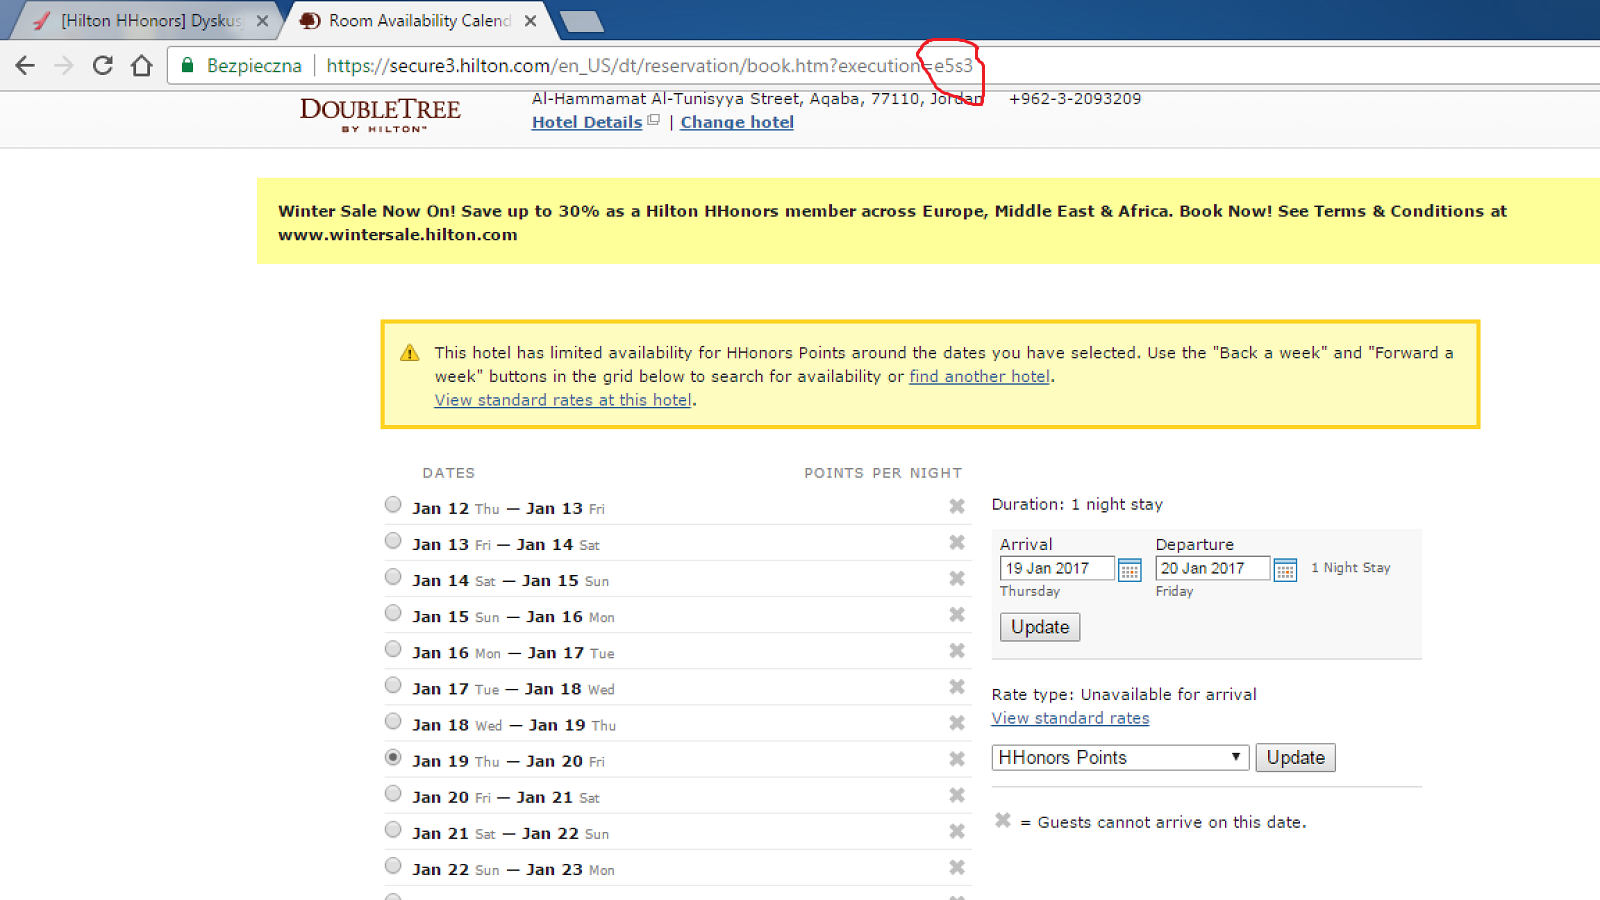Open the Departure date calendar icon
This screenshot has height=900, width=1600.
1286,570
